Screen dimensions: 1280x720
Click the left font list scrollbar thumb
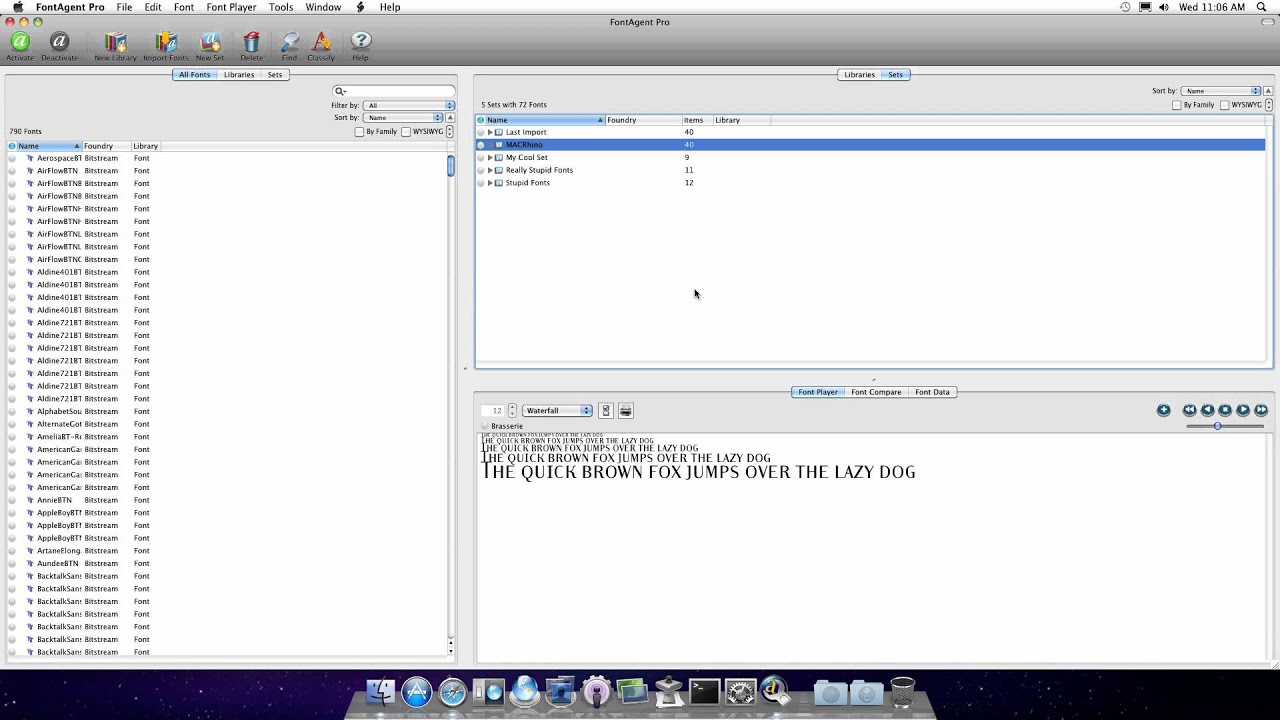450,166
